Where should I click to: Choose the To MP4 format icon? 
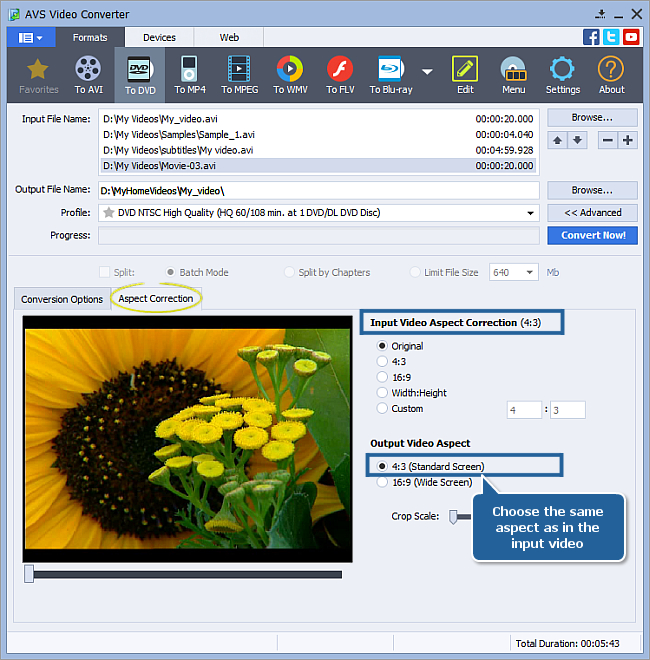pyautogui.click(x=190, y=75)
